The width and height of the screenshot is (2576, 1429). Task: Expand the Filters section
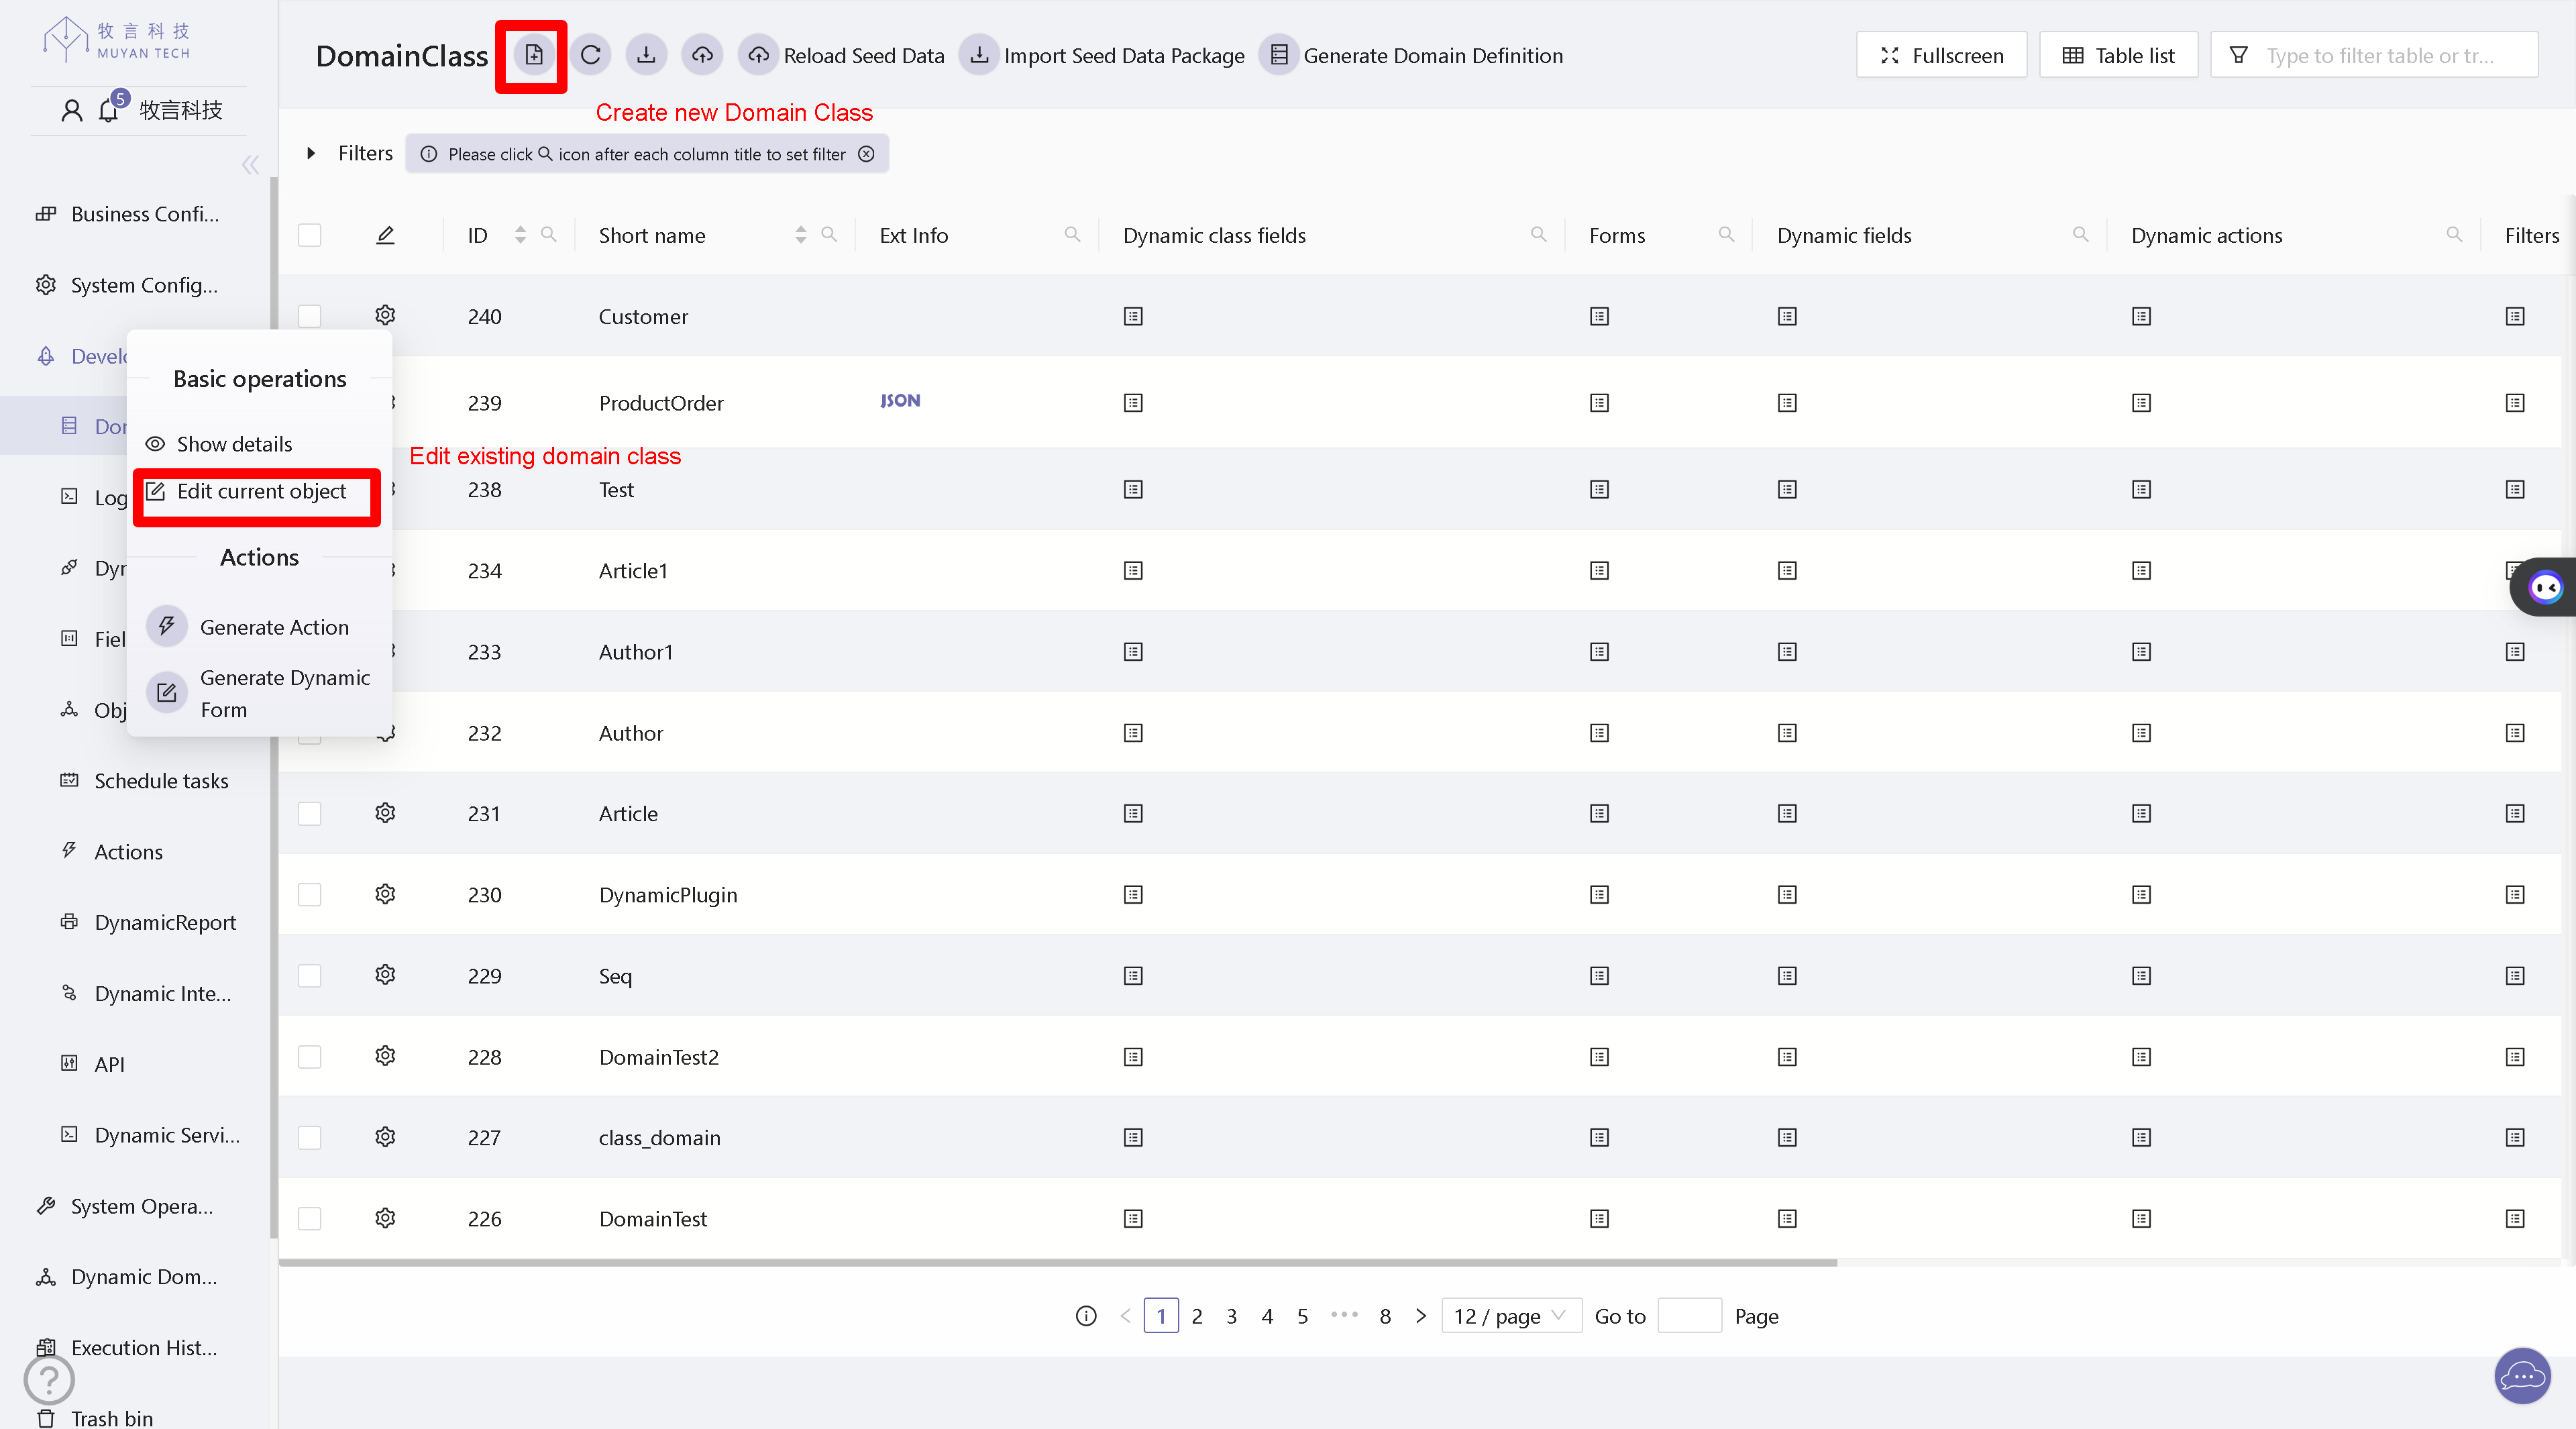312,153
